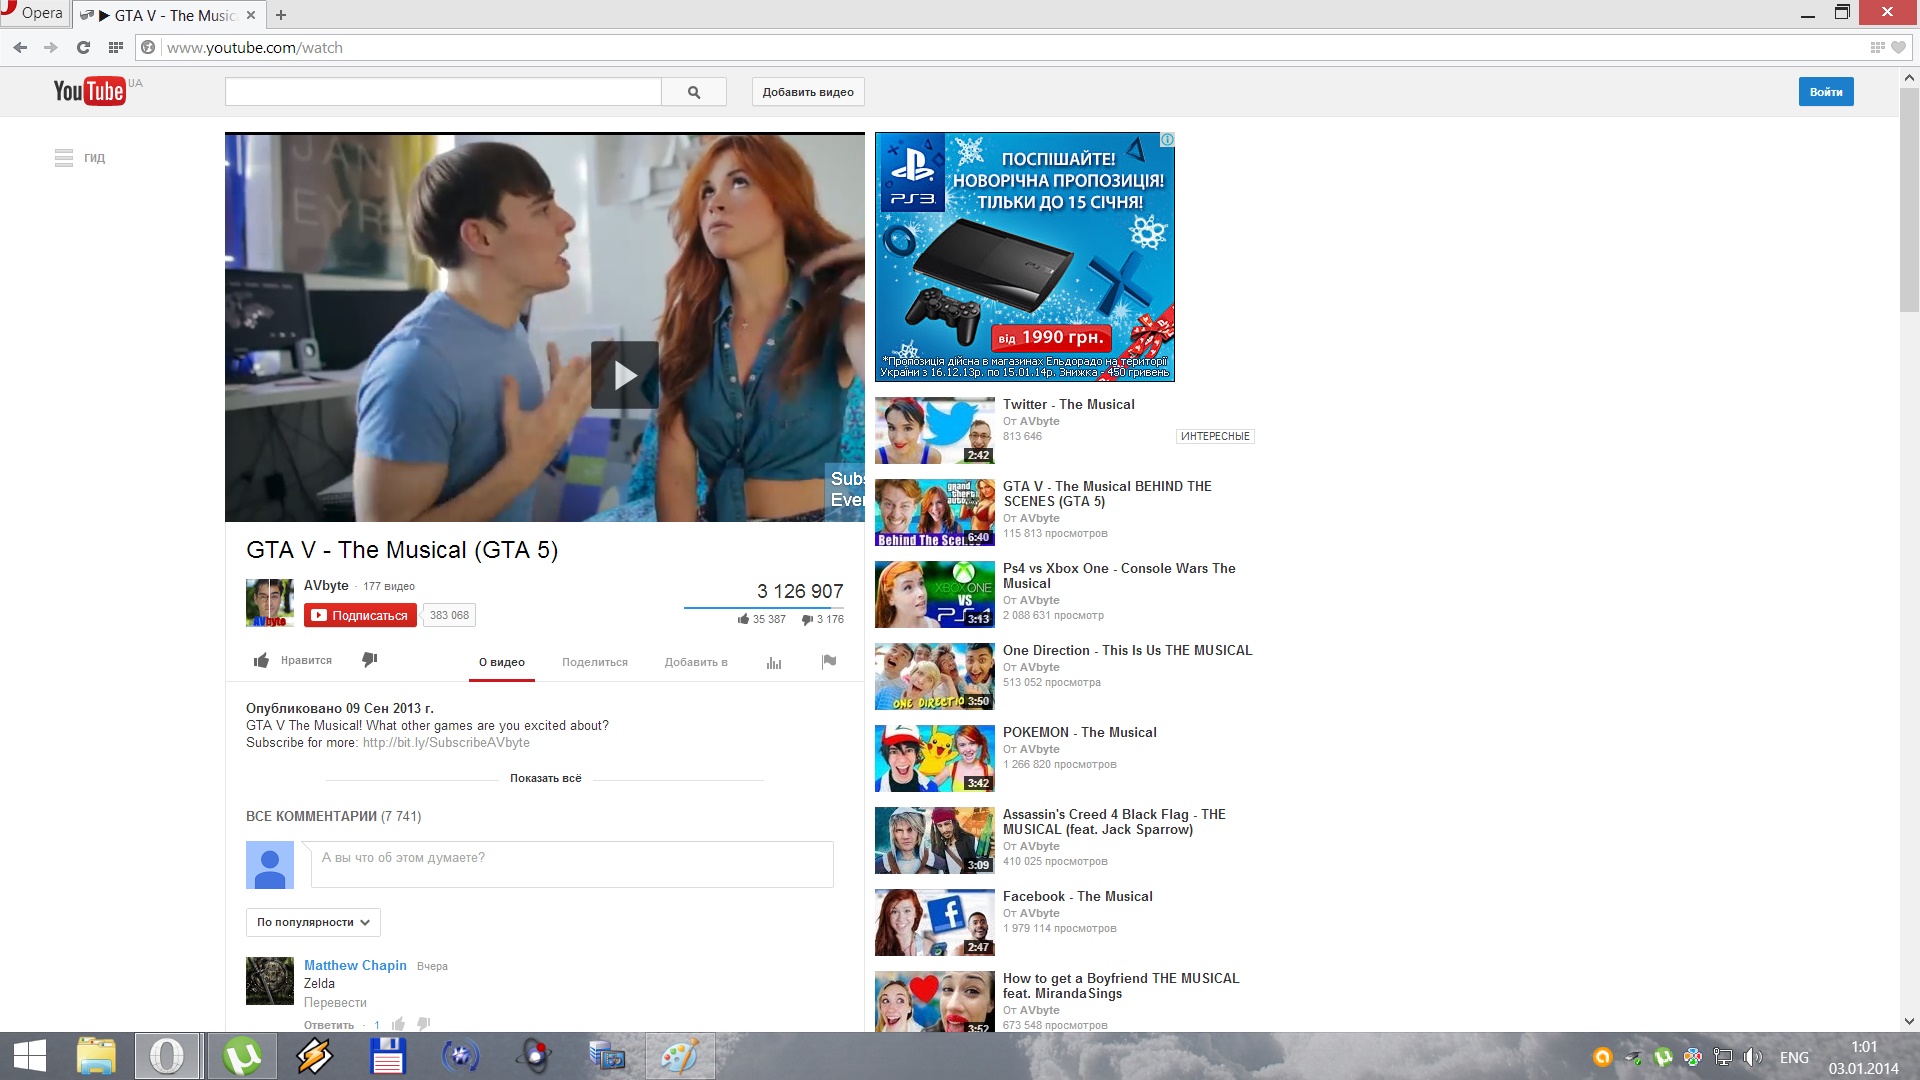Screen dimensions: 1920x1080
Task: Play the video with center play button
Action: click(625, 375)
